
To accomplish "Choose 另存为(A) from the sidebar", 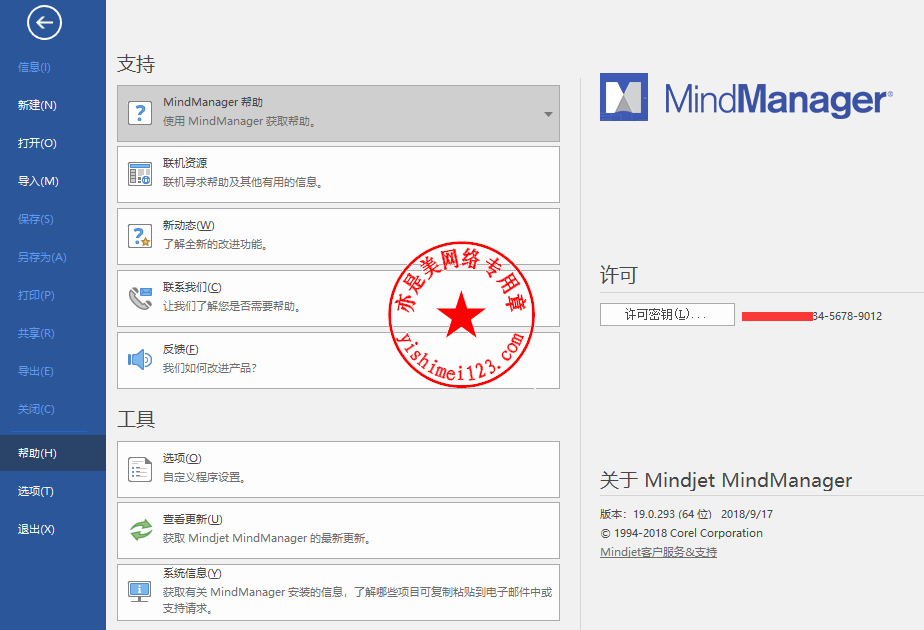I will [42, 257].
